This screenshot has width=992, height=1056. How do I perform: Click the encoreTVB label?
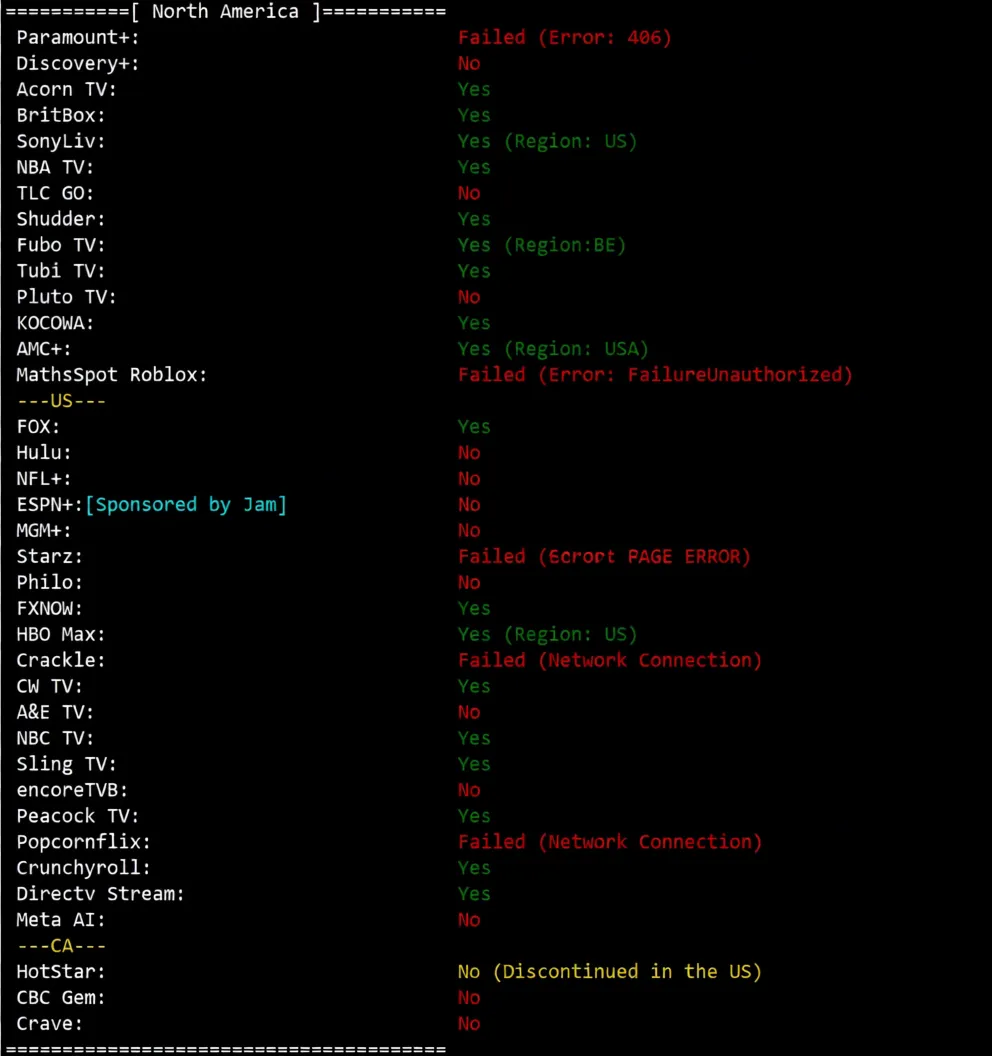point(72,790)
